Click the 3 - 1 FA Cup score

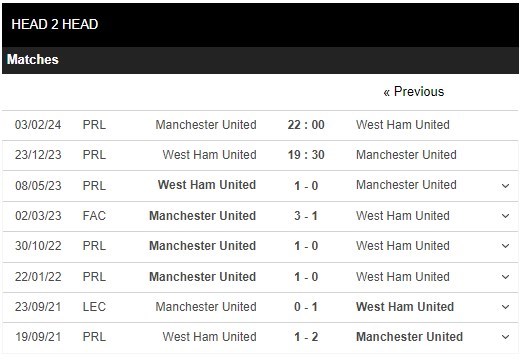tap(306, 216)
